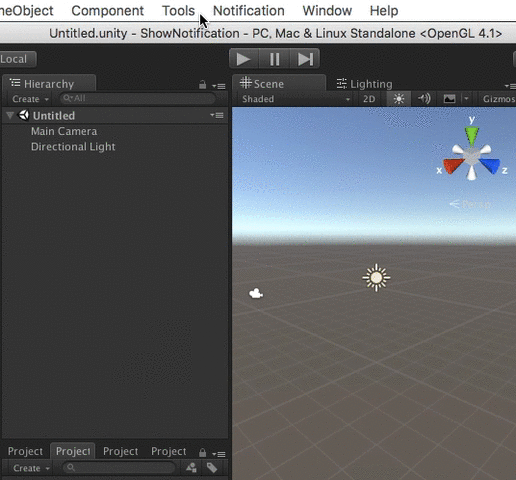Click Search by Label tag icon
This screenshot has height=480, width=516.
212,468
